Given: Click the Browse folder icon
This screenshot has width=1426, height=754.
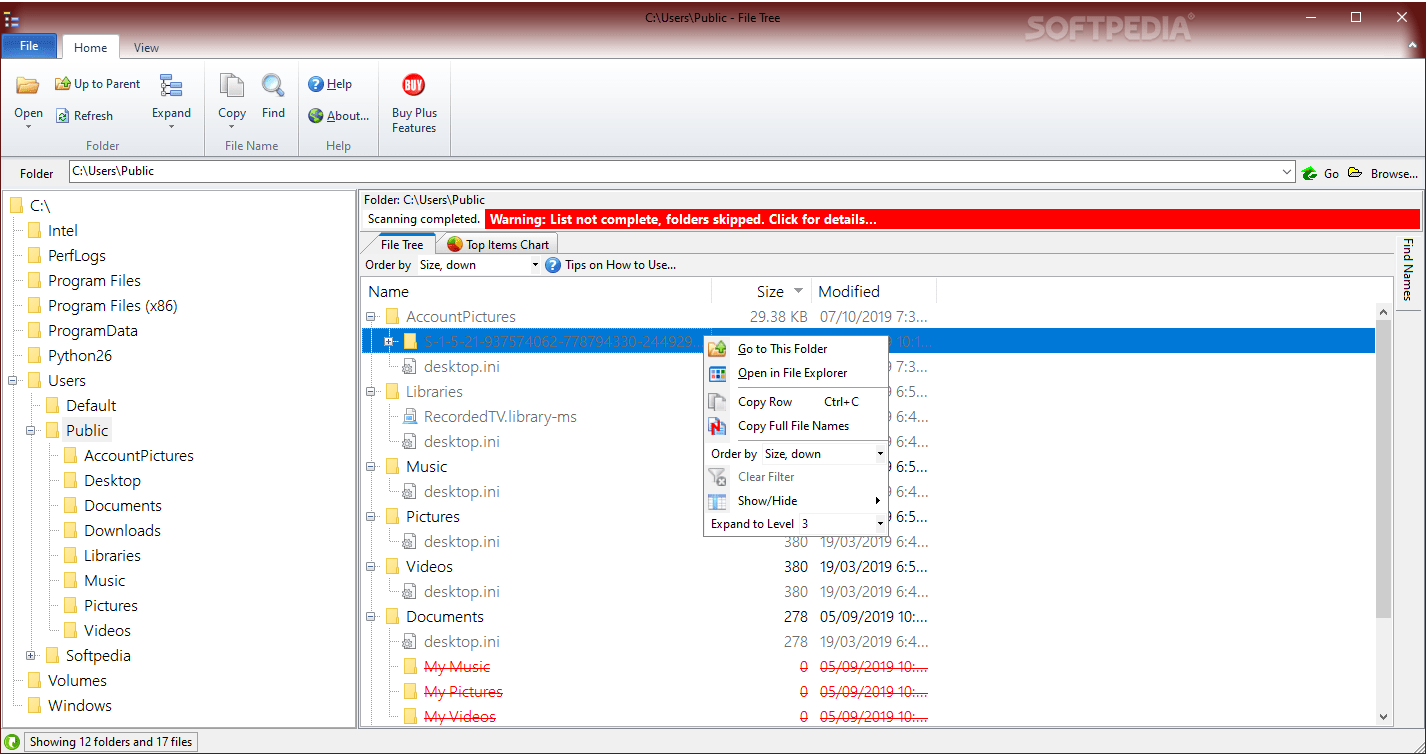Looking at the screenshot, I should coord(1355,171).
